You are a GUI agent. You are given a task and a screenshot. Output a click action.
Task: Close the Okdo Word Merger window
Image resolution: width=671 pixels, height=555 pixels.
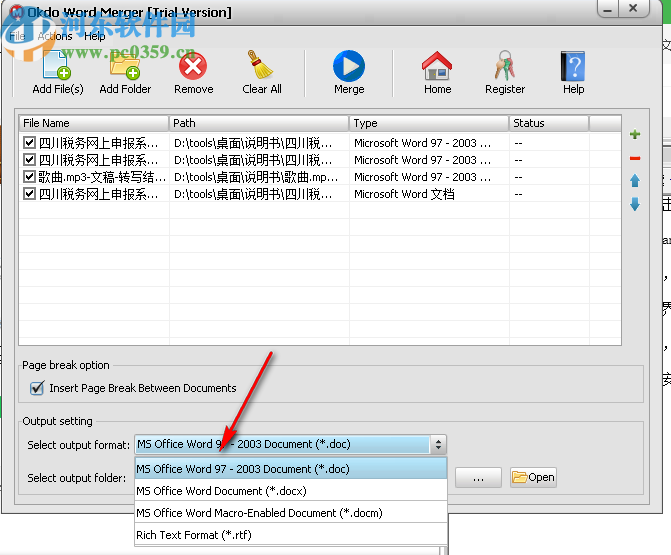coord(633,9)
